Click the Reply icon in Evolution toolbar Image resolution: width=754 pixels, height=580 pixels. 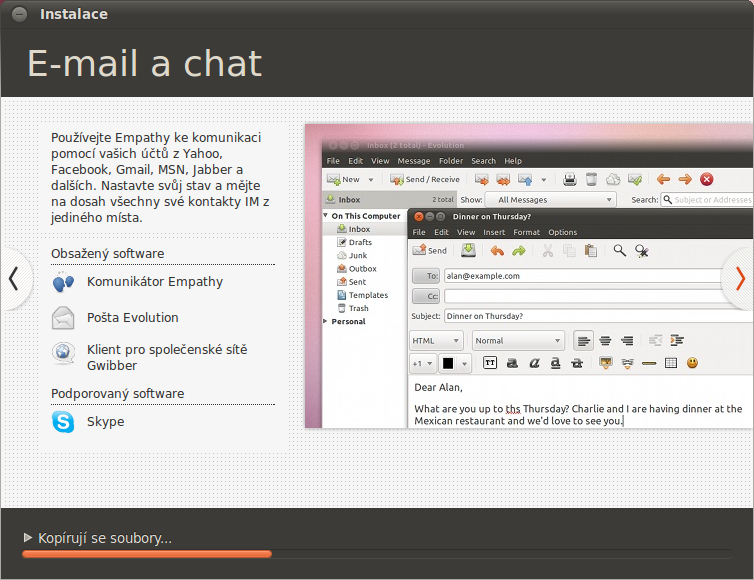pos(481,179)
